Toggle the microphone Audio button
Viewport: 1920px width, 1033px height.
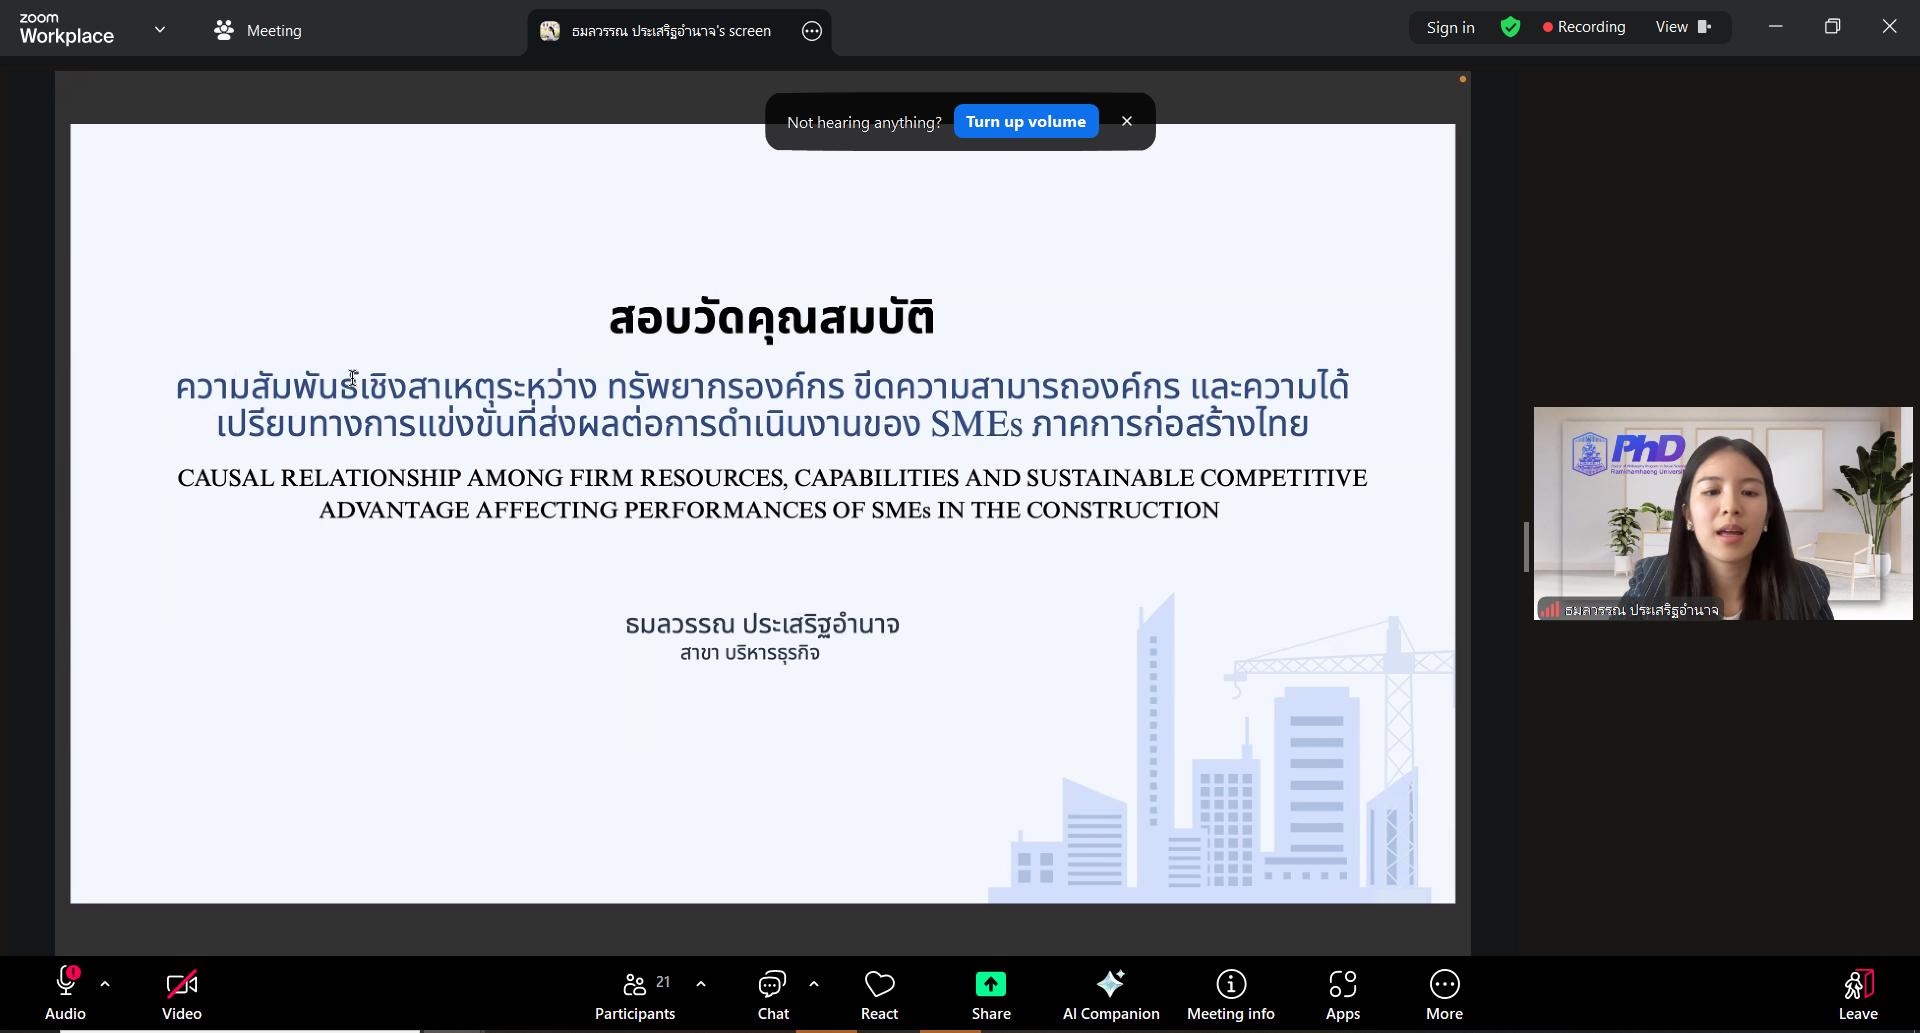click(x=66, y=995)
